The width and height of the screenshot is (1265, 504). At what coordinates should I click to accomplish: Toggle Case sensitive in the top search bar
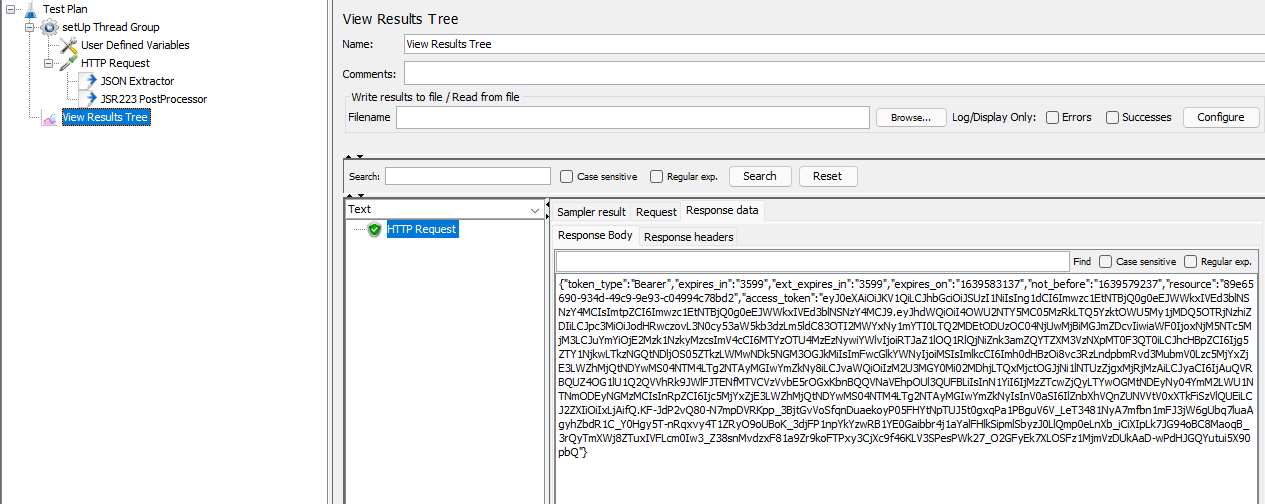pos(567,176)
